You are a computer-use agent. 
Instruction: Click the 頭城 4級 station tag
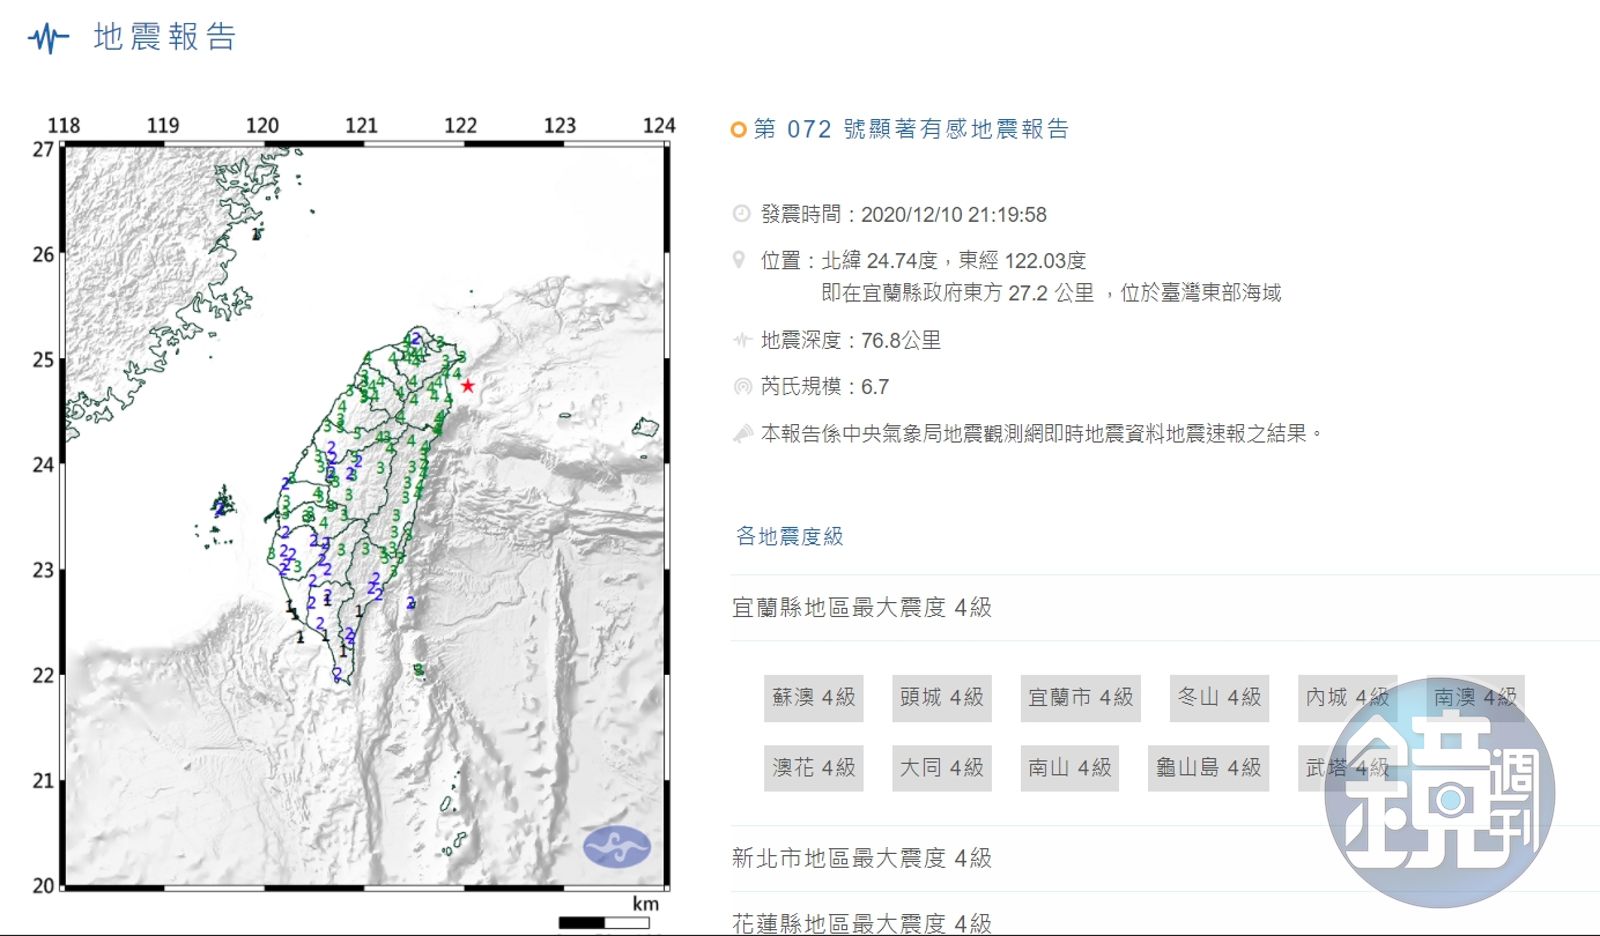coord(941,697)
